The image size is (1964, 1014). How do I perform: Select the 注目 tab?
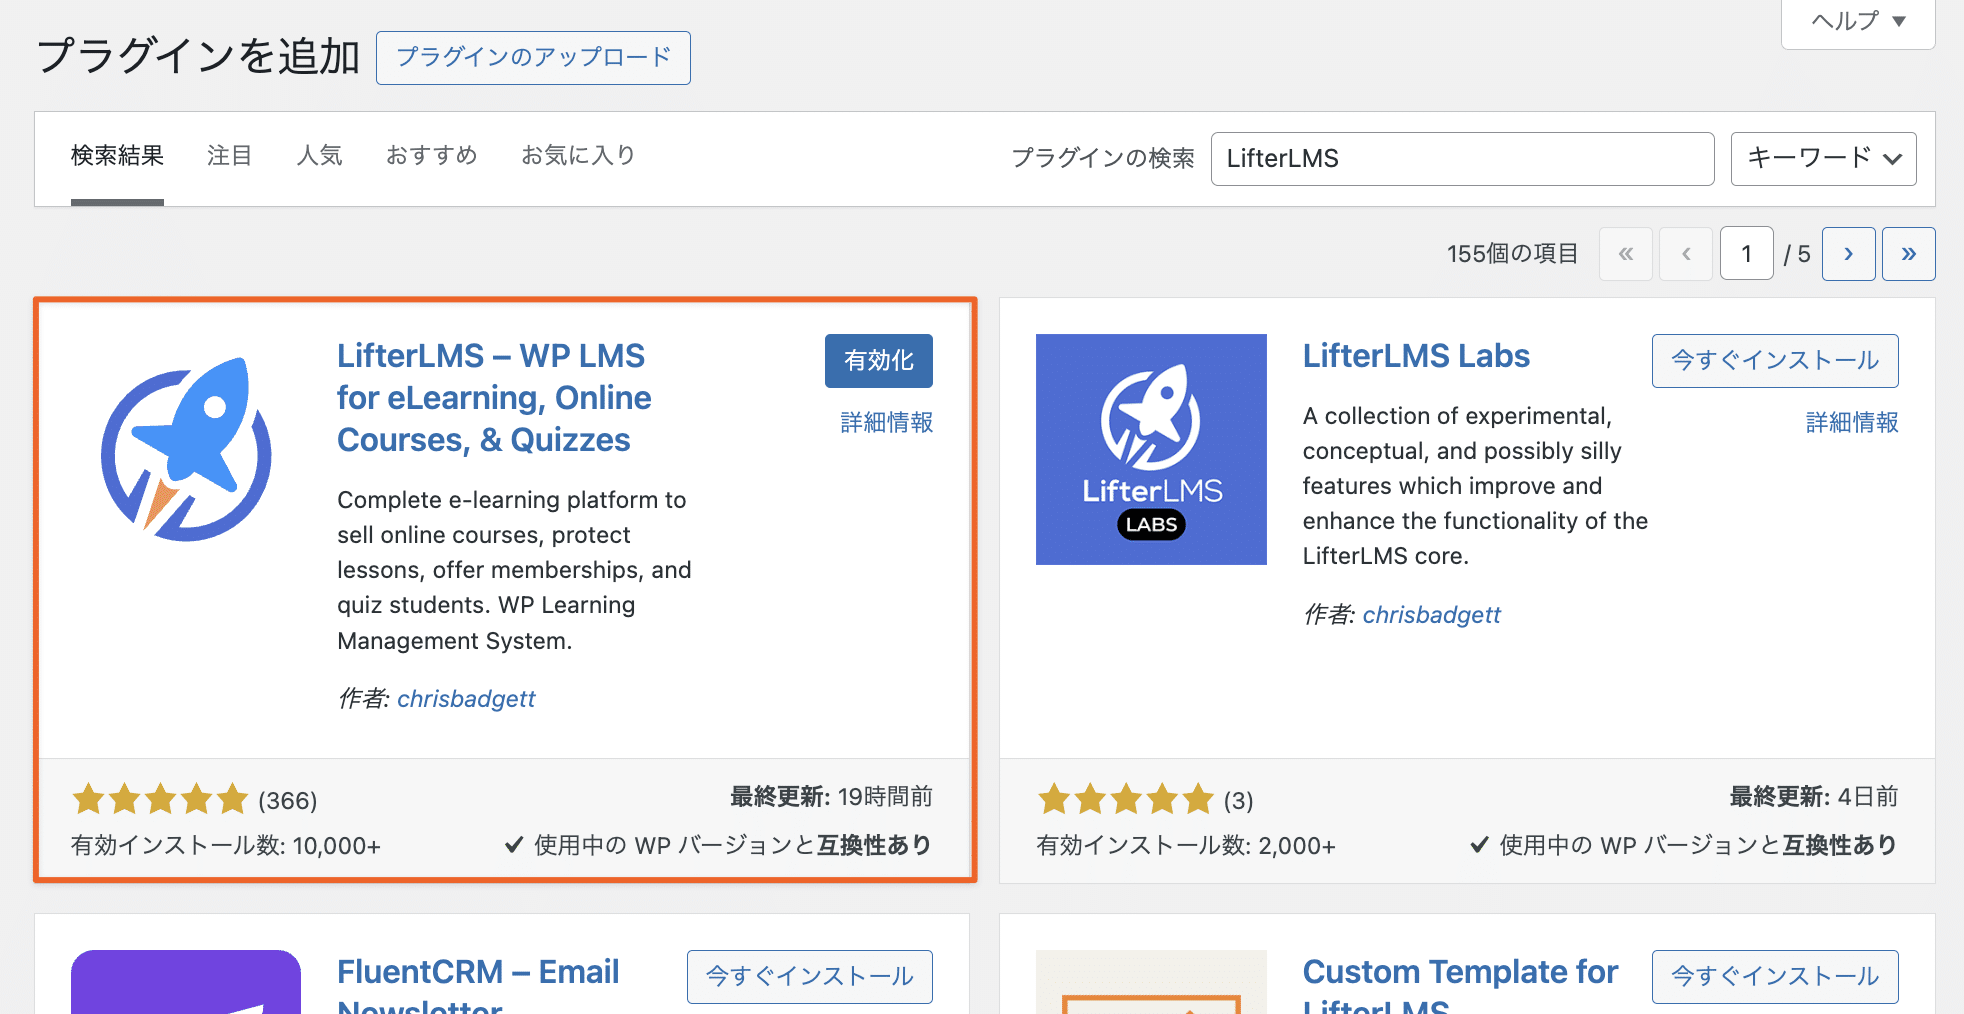[x=229, y=155]
